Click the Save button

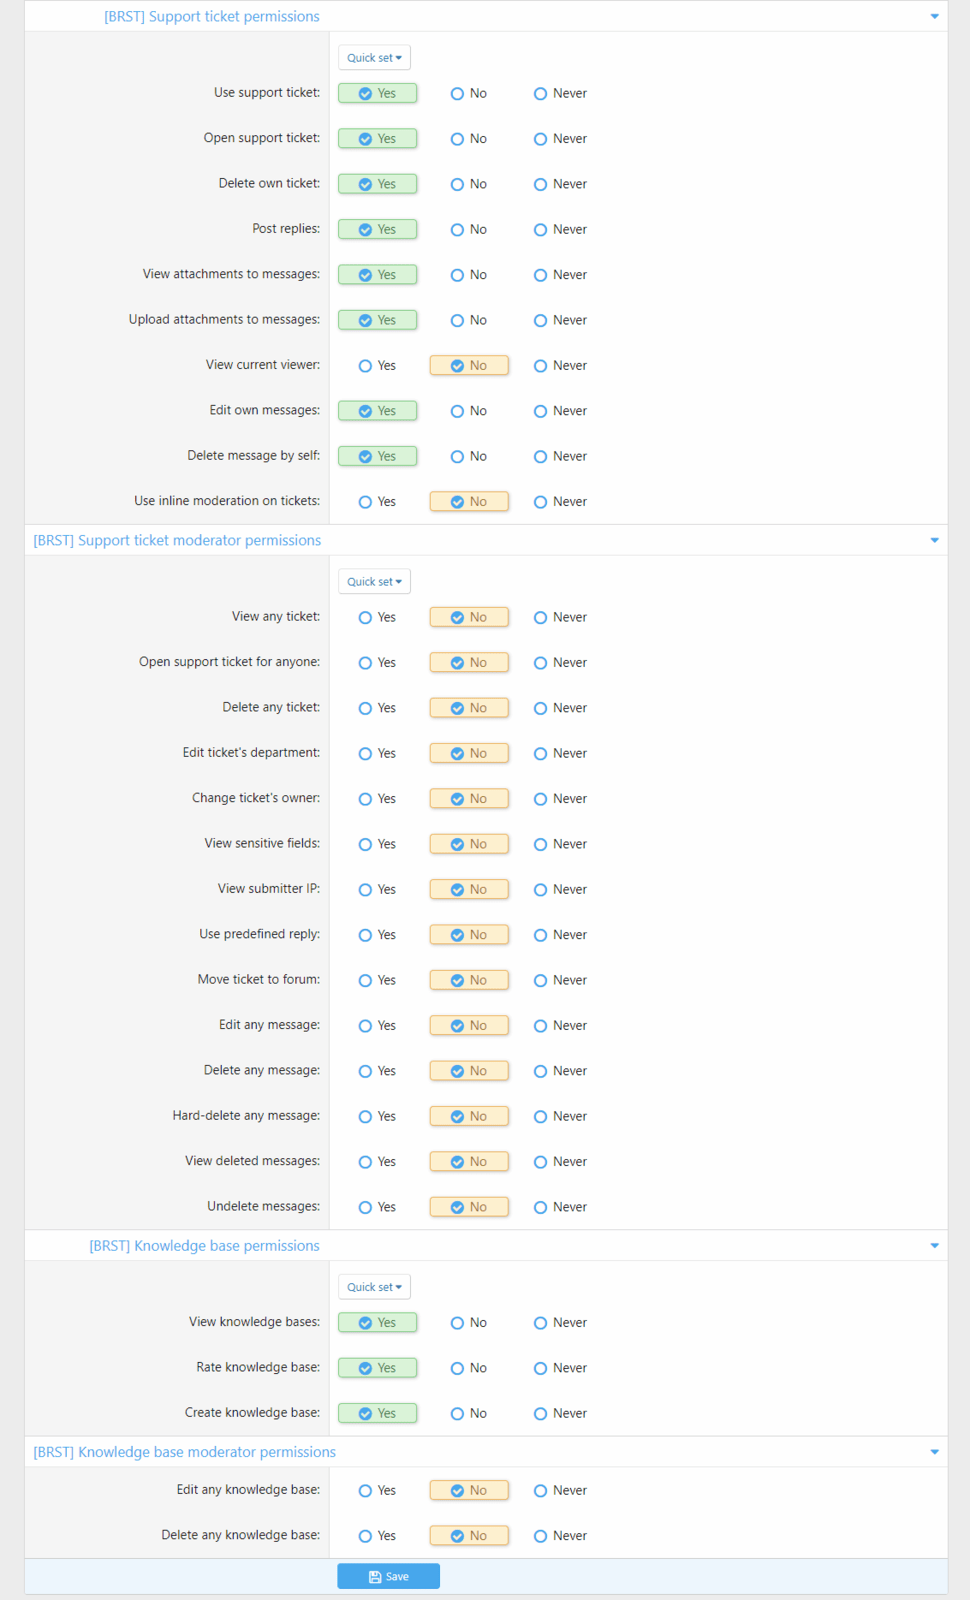point(388,1577)
